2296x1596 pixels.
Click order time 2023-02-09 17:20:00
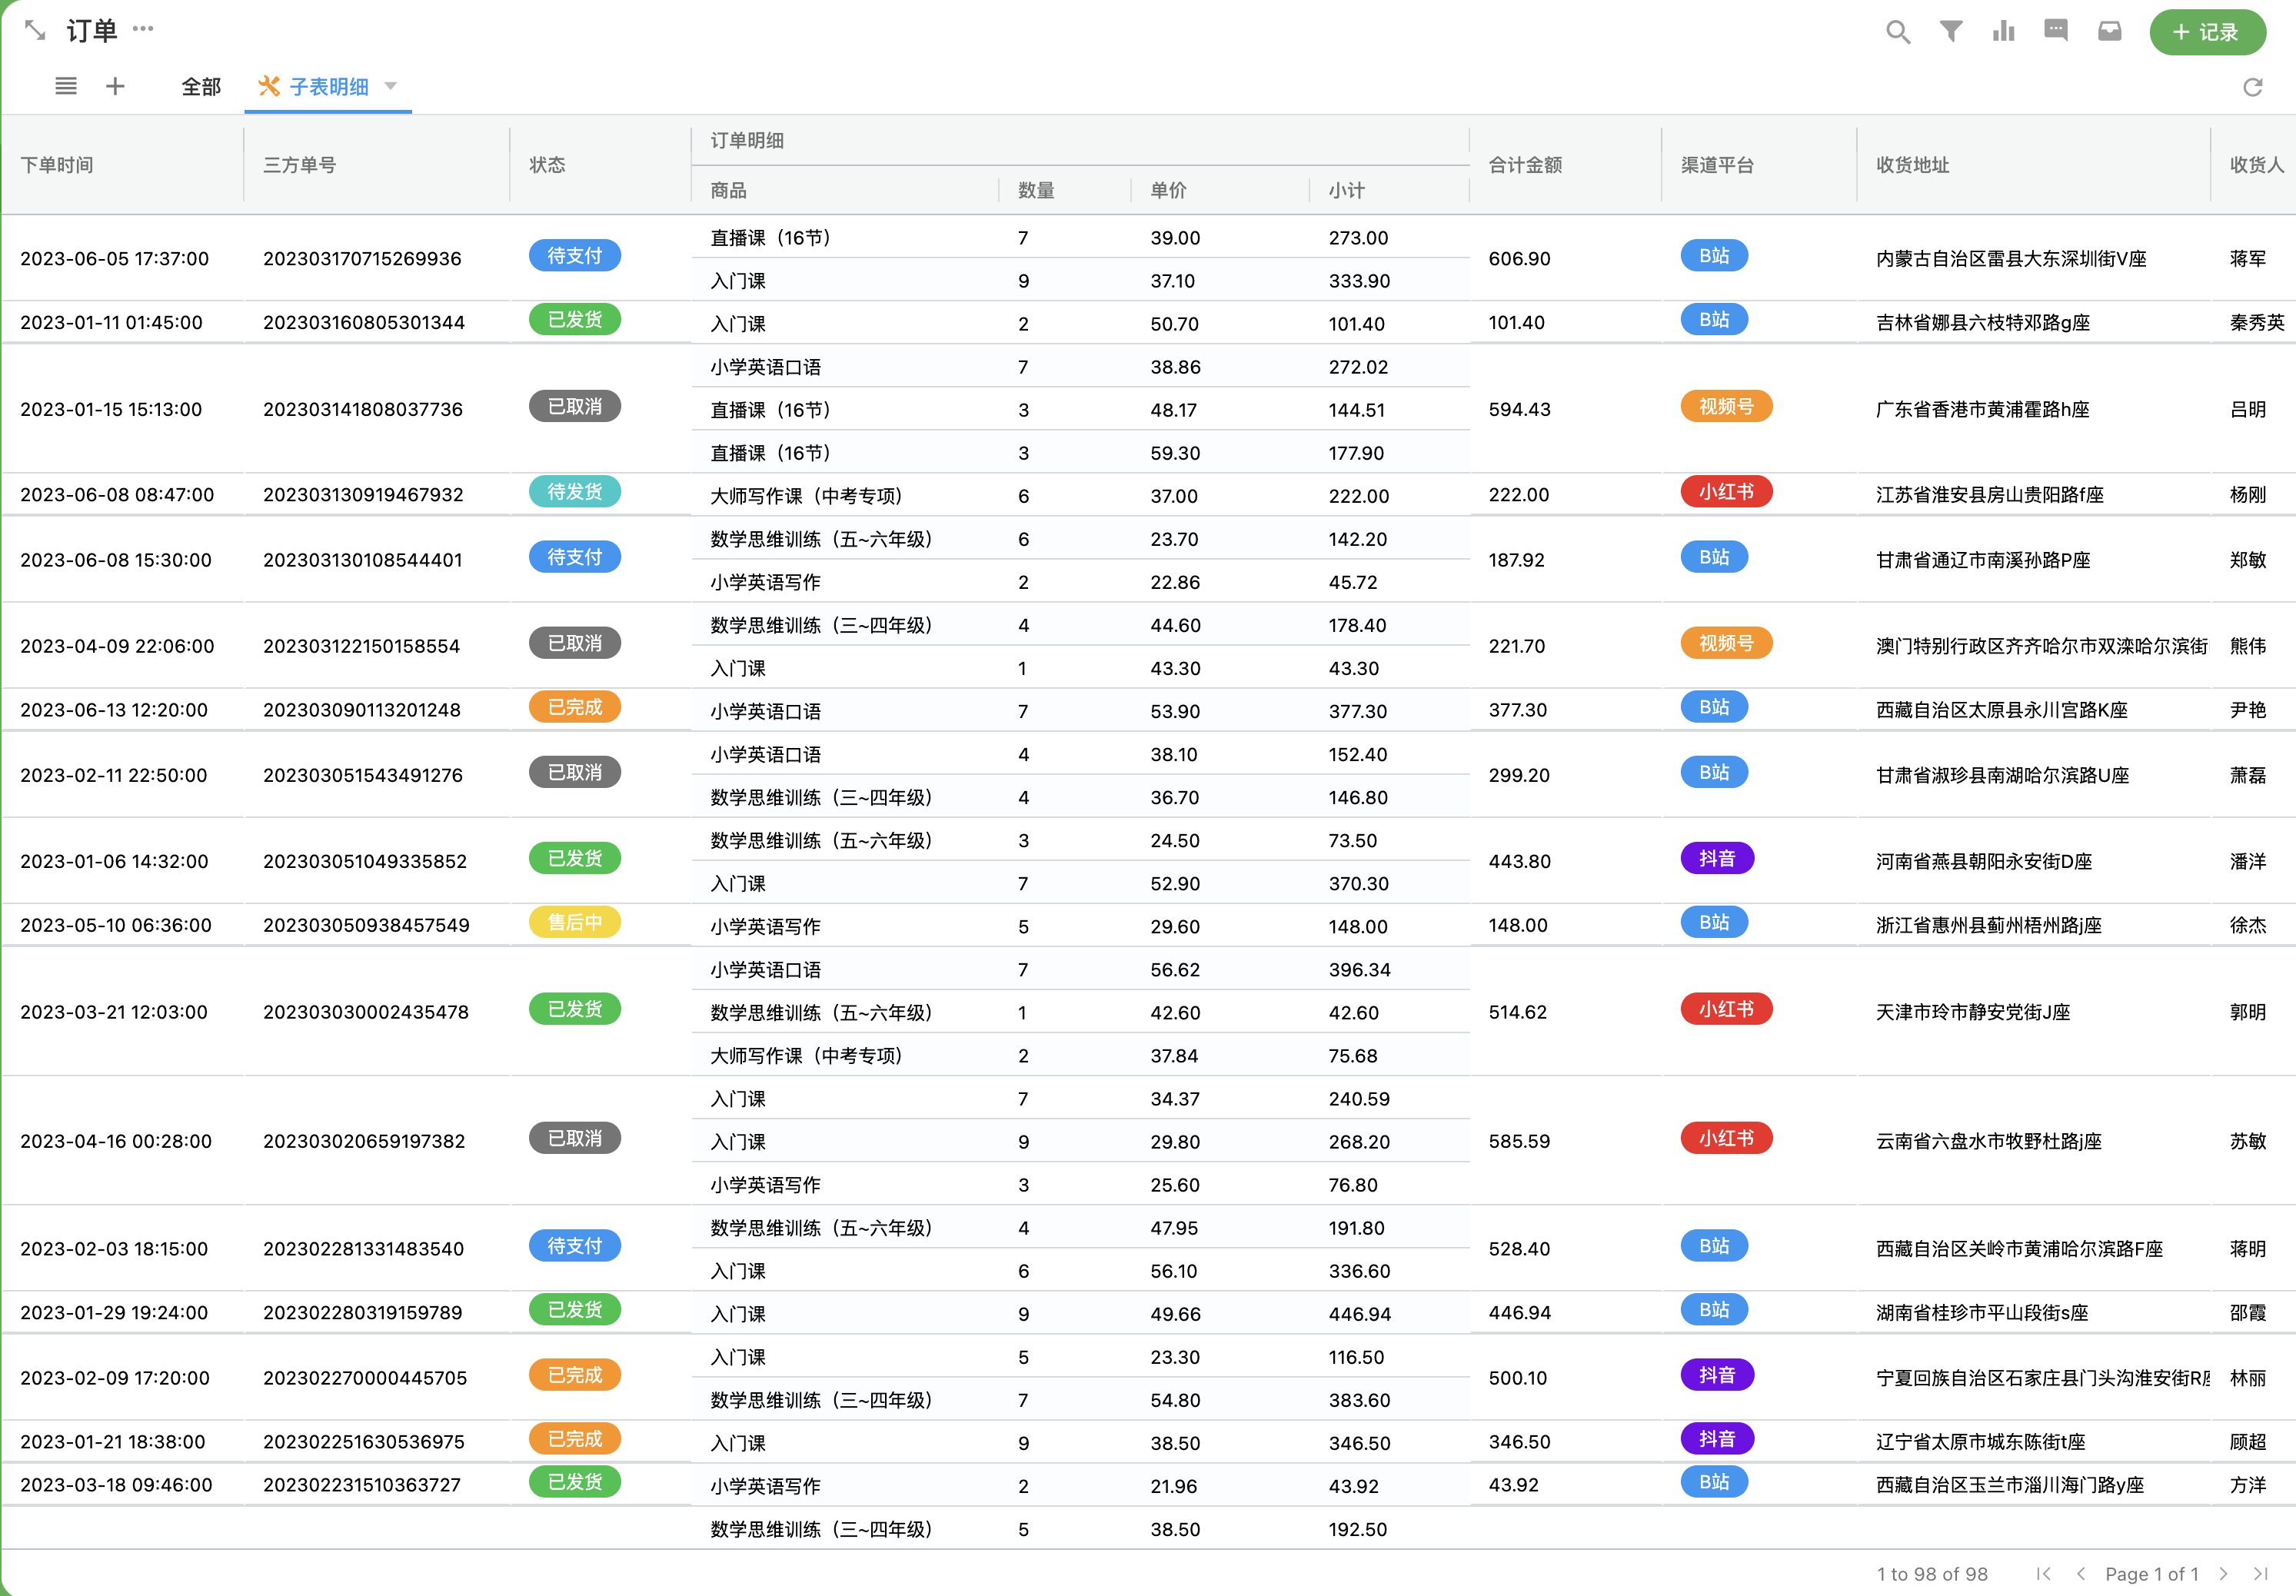pyautogui.click(x=115, y=1378)
